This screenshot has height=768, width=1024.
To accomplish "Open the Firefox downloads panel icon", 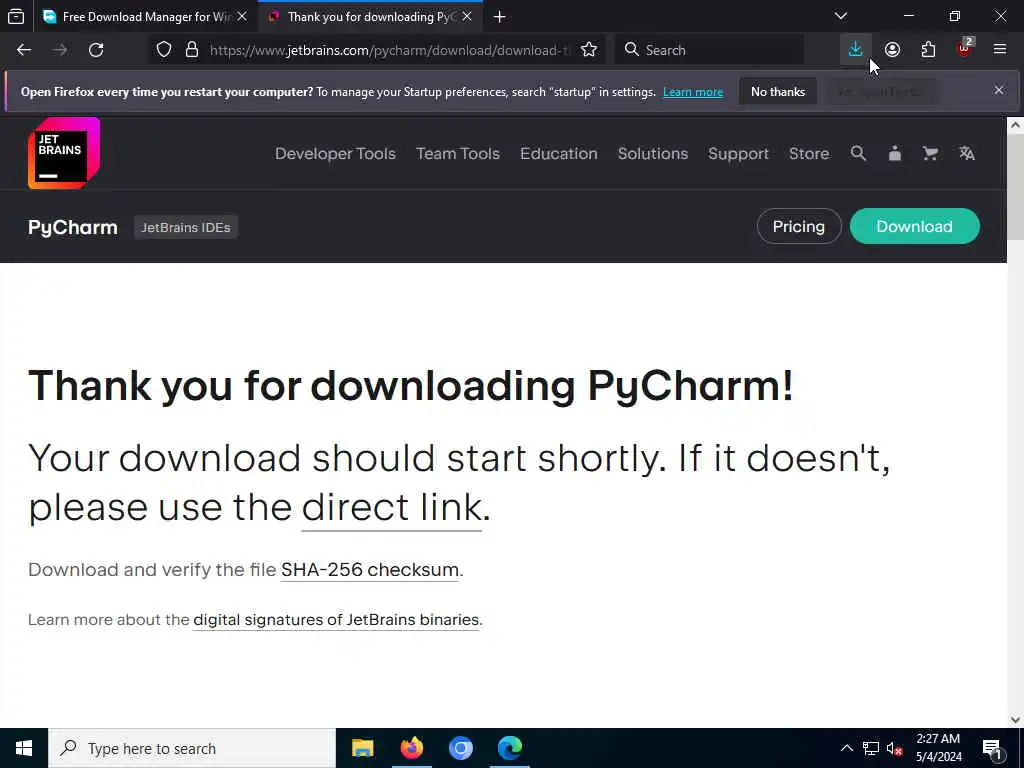I will pos(855,50).
